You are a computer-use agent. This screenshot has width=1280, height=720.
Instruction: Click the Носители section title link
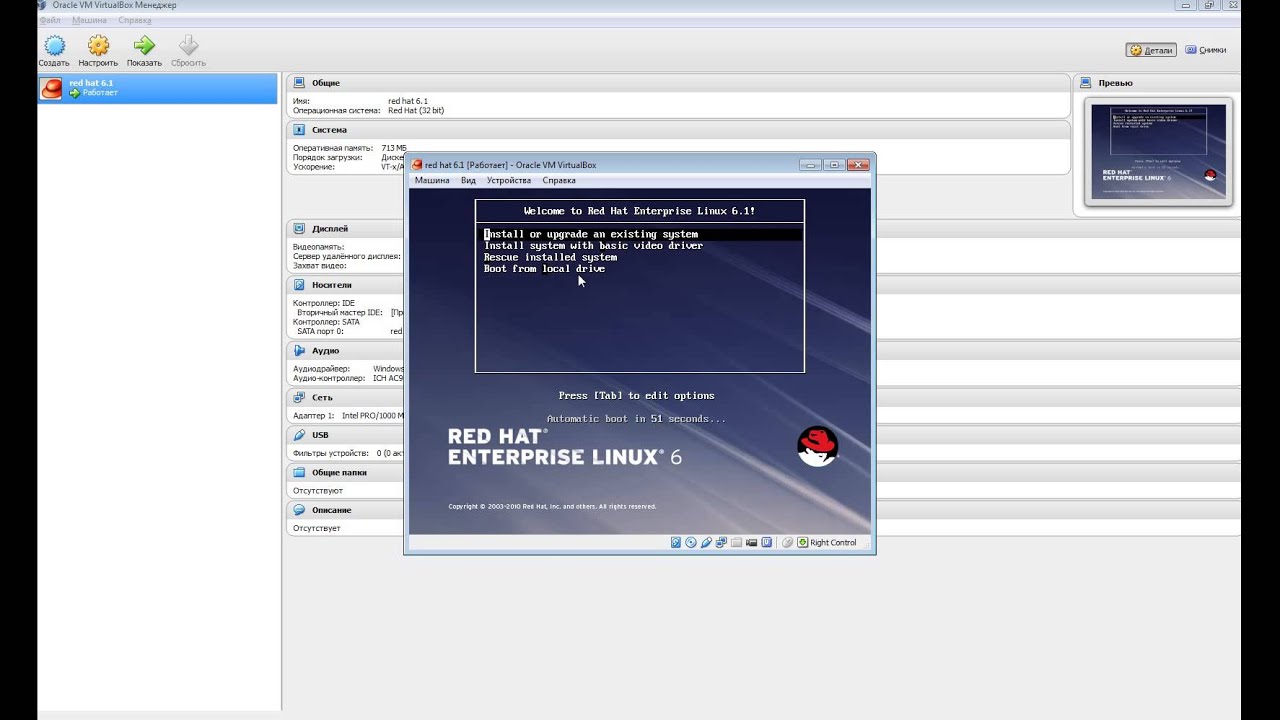tap(332, 285)
